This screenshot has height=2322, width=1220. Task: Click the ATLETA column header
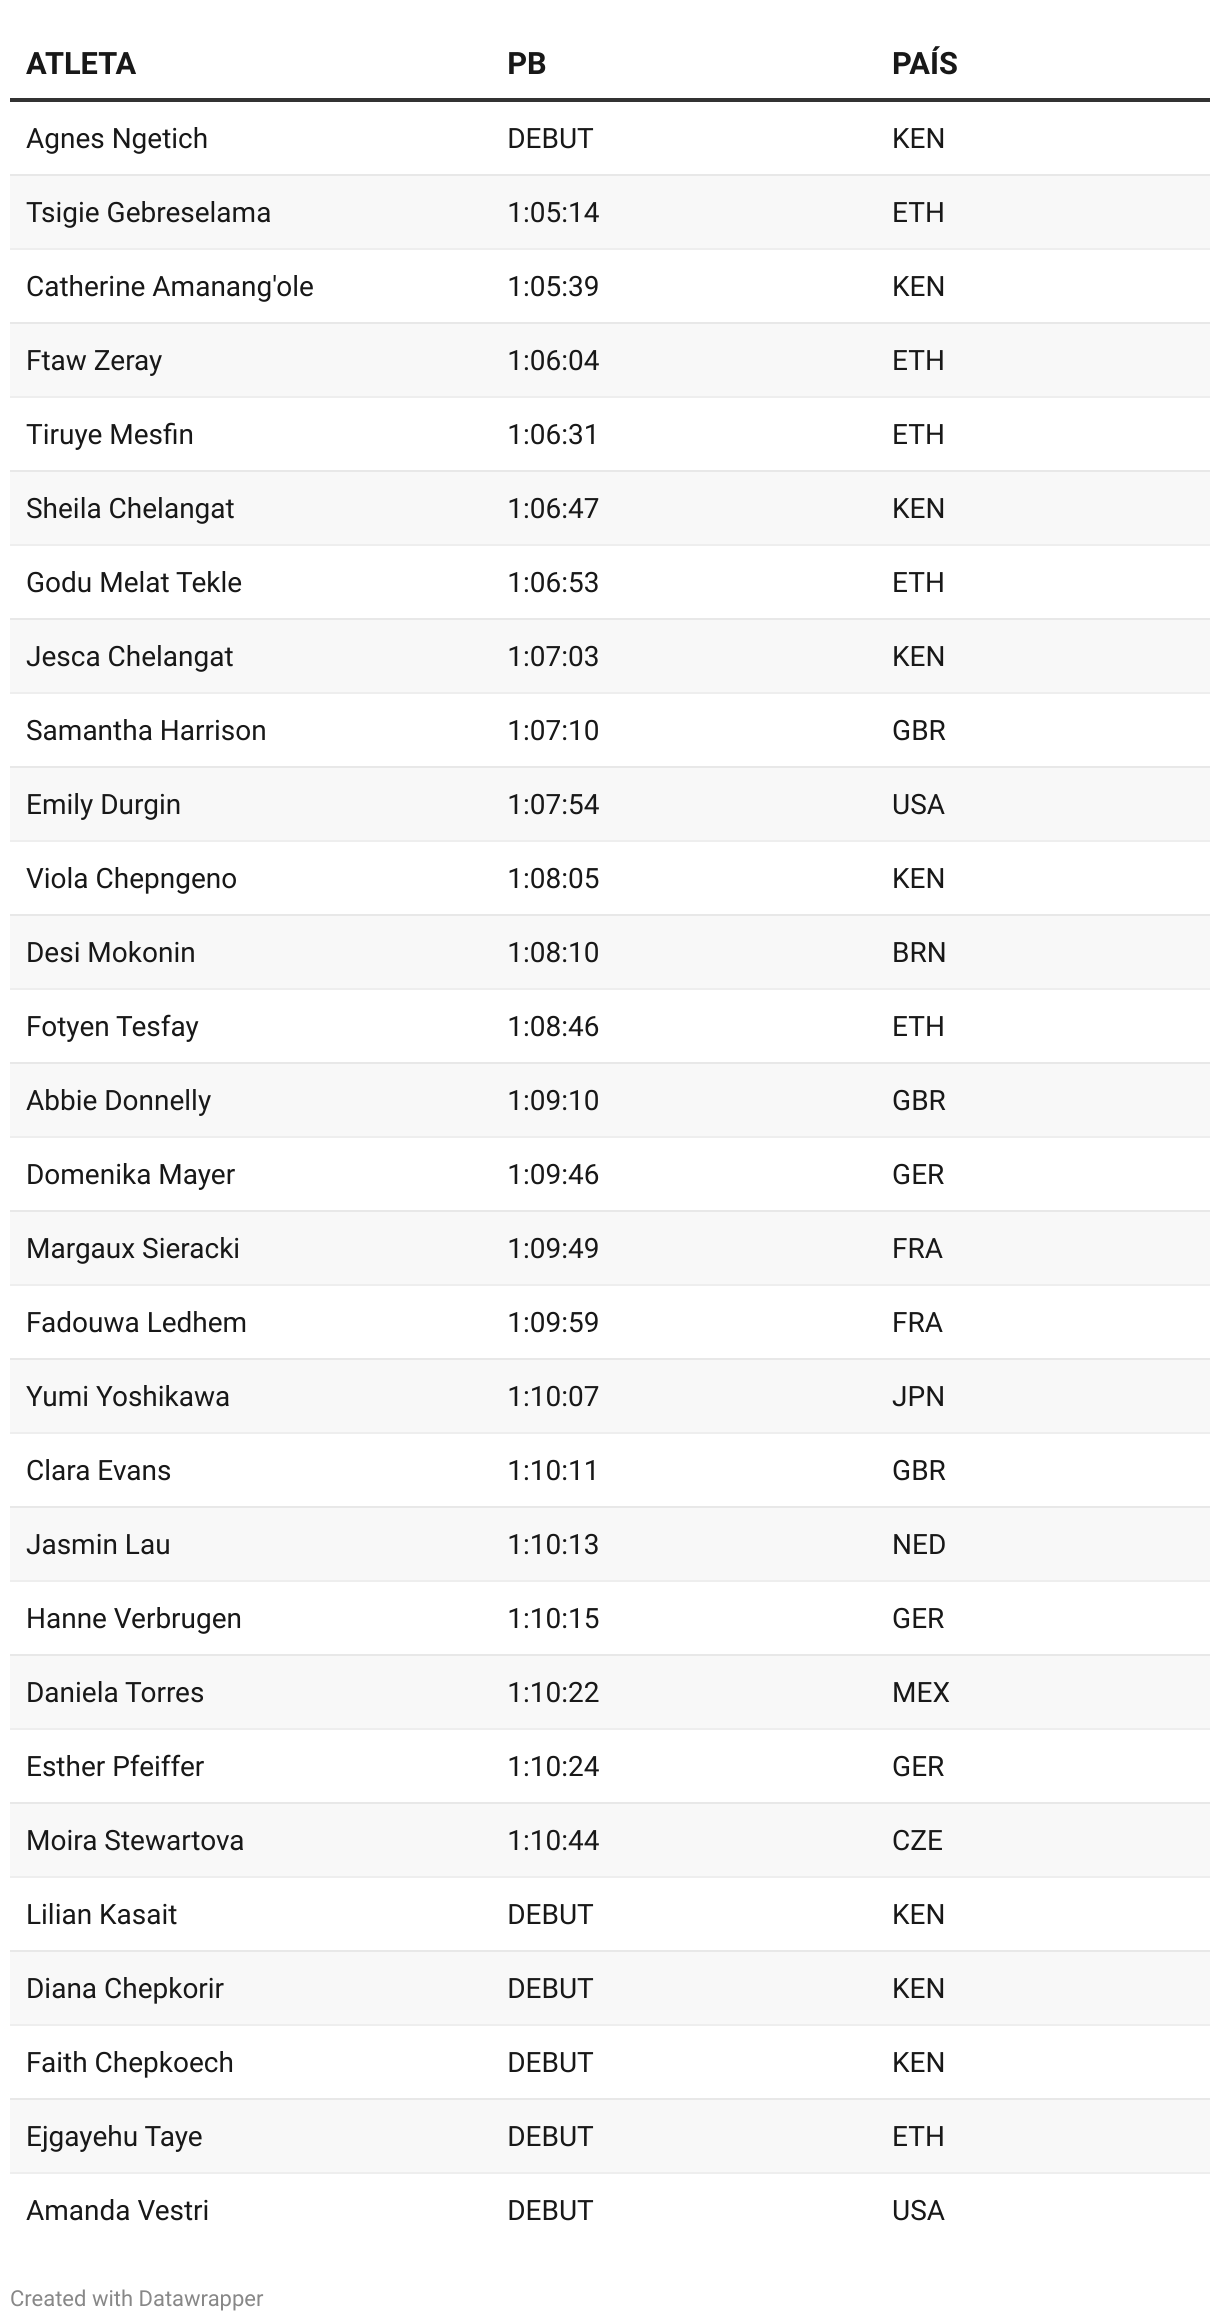tap(81, 64)
